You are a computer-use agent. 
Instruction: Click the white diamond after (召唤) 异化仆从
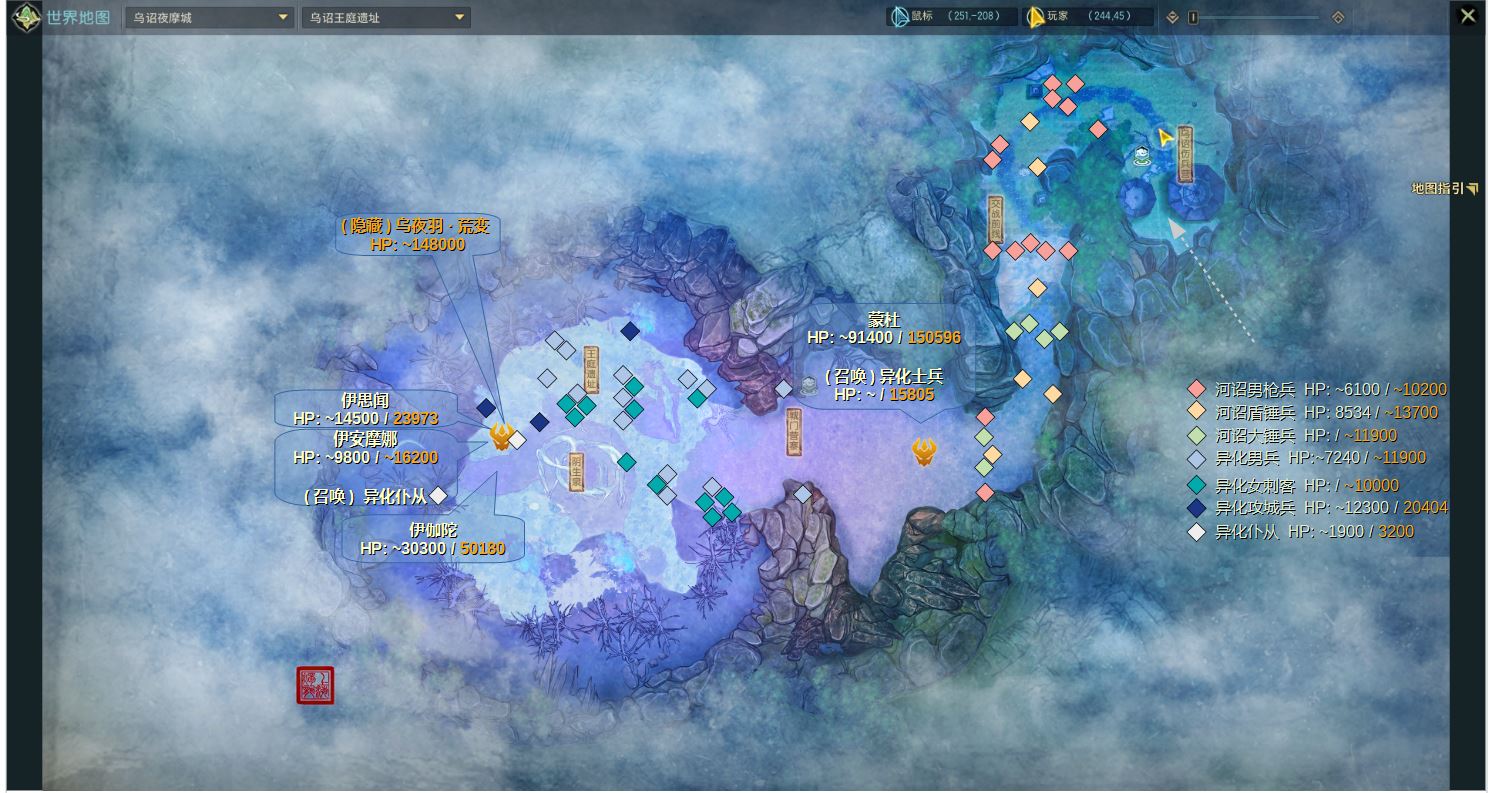click(438, 496)
